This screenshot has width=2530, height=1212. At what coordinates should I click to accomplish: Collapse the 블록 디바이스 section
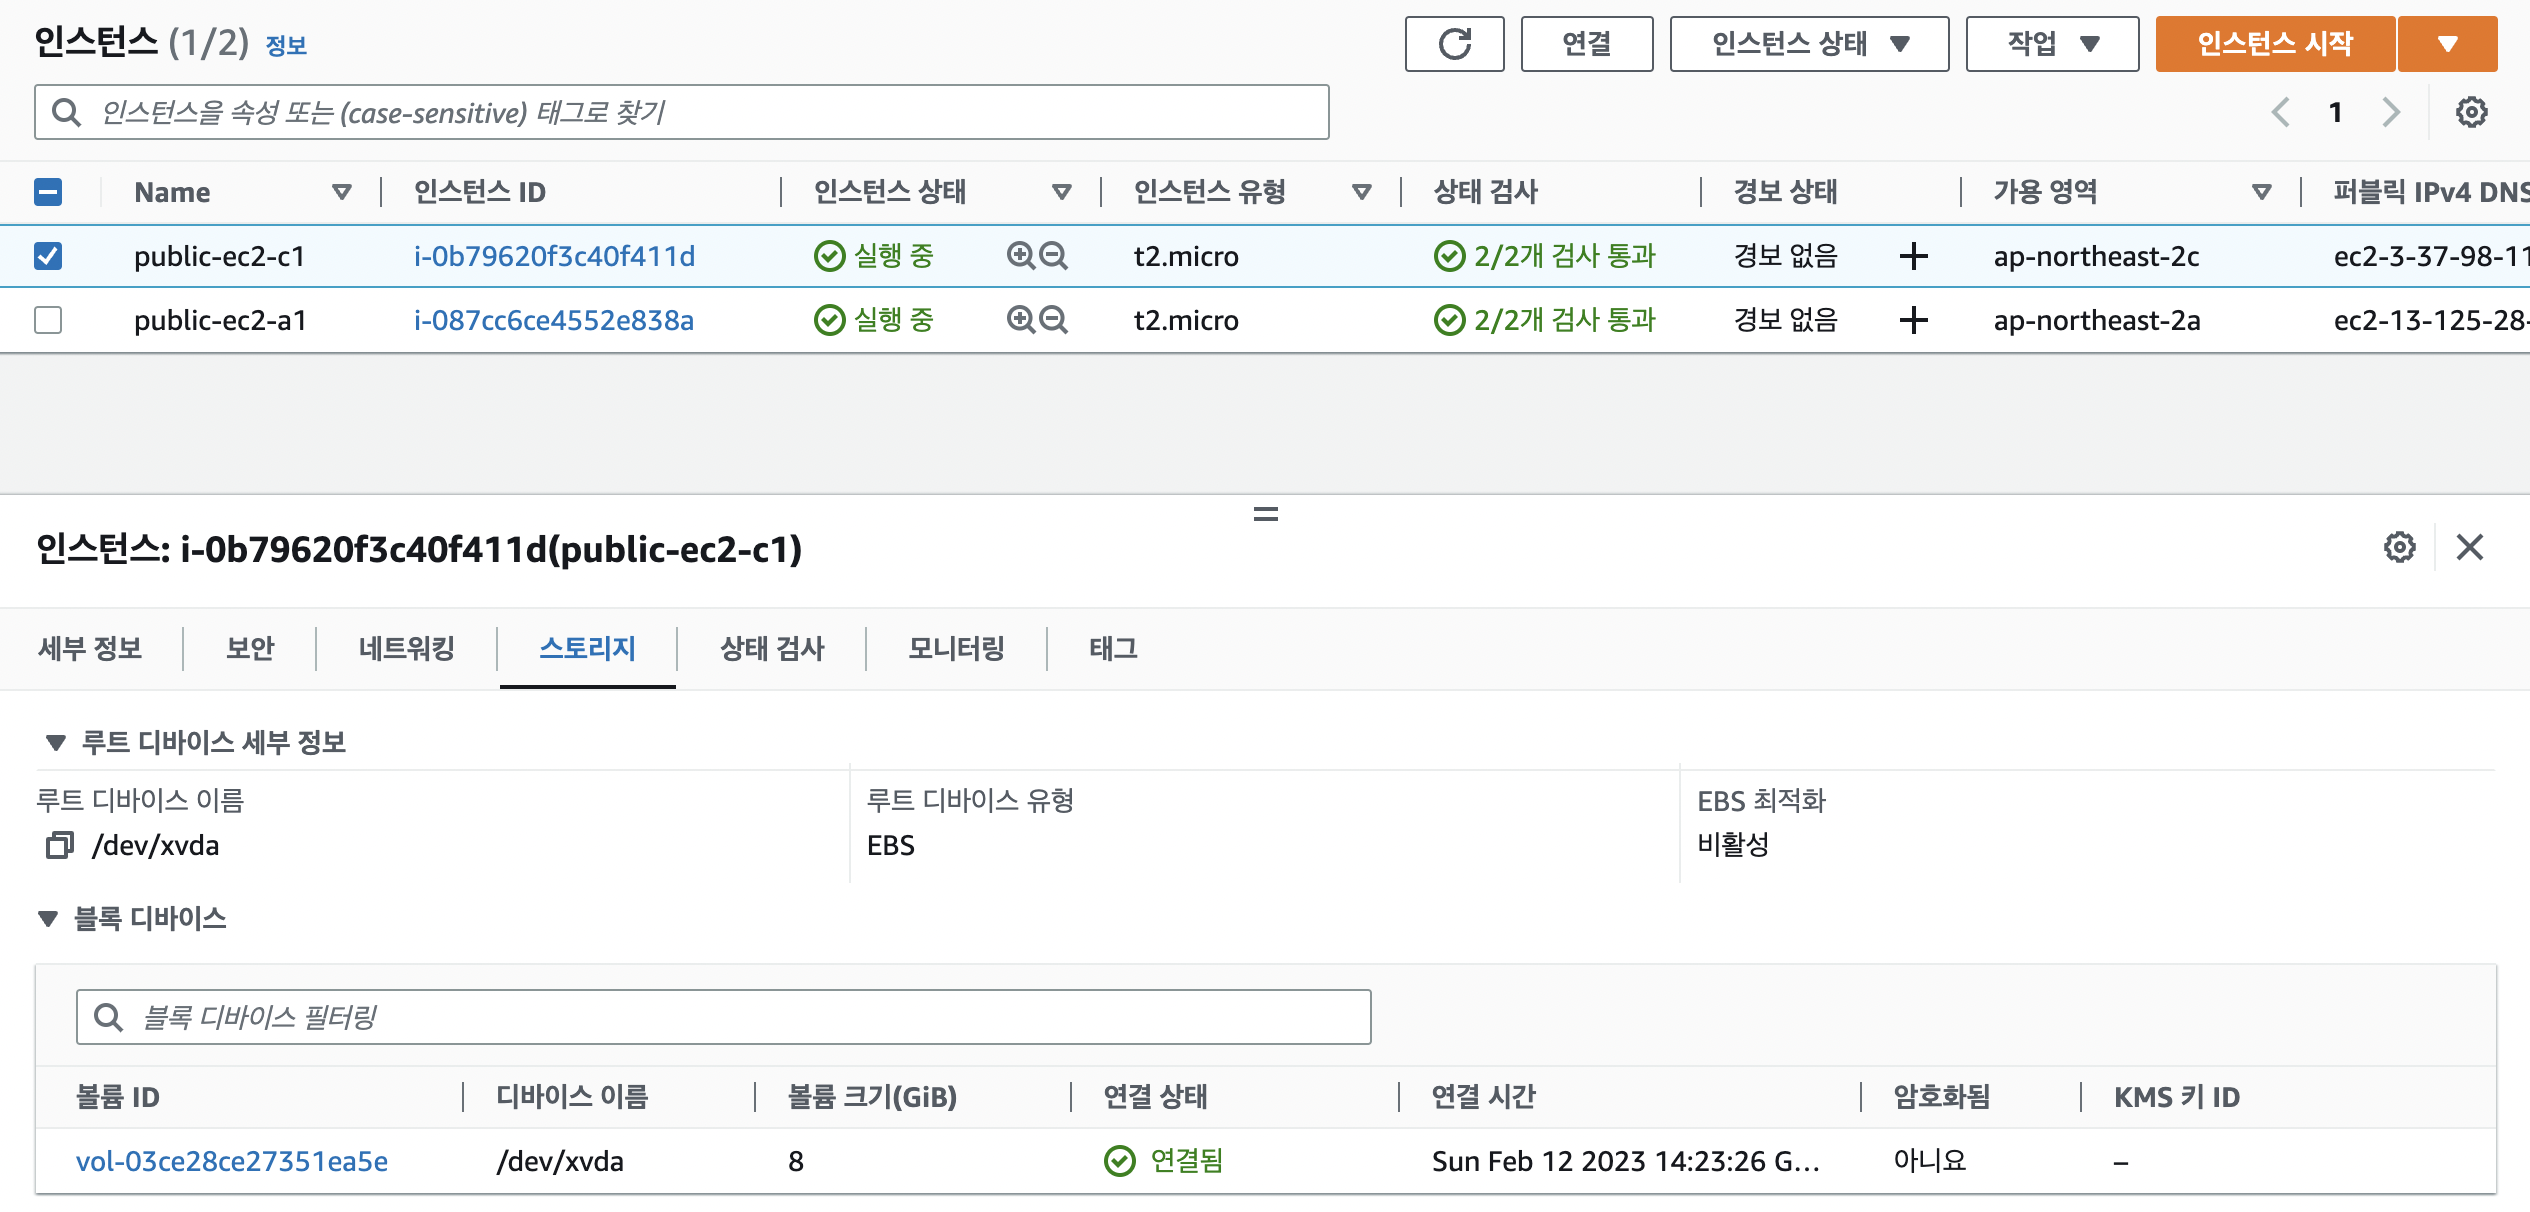pos(48,919)
